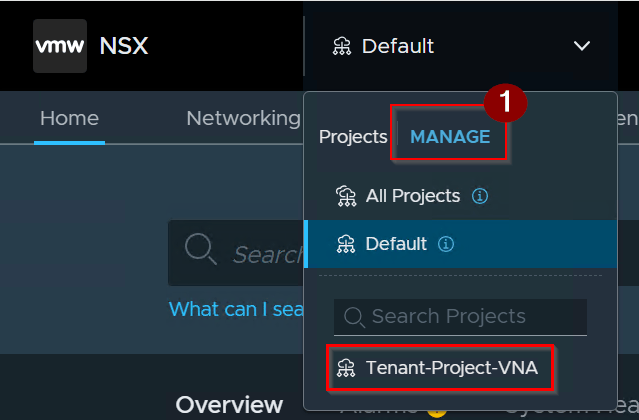Image resolution: width=639 pixels, height=420 pixels.
Task: Open the Default project selector
Action: point(461,46)
